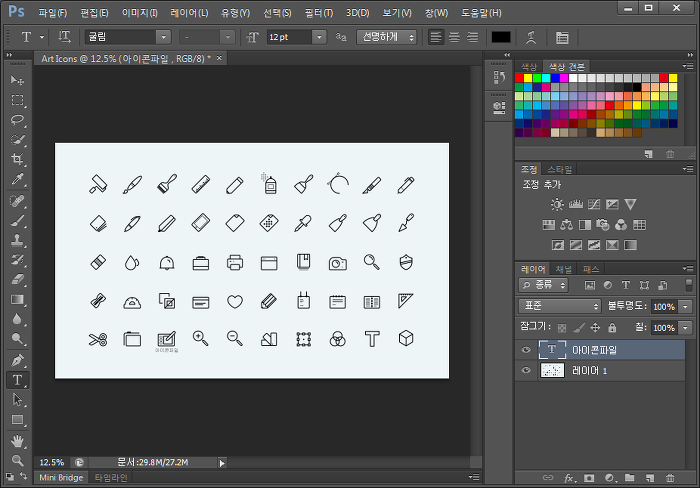
Task: Open anti-aliasing 선명하게 dropdown
Action: pos(387,37)
